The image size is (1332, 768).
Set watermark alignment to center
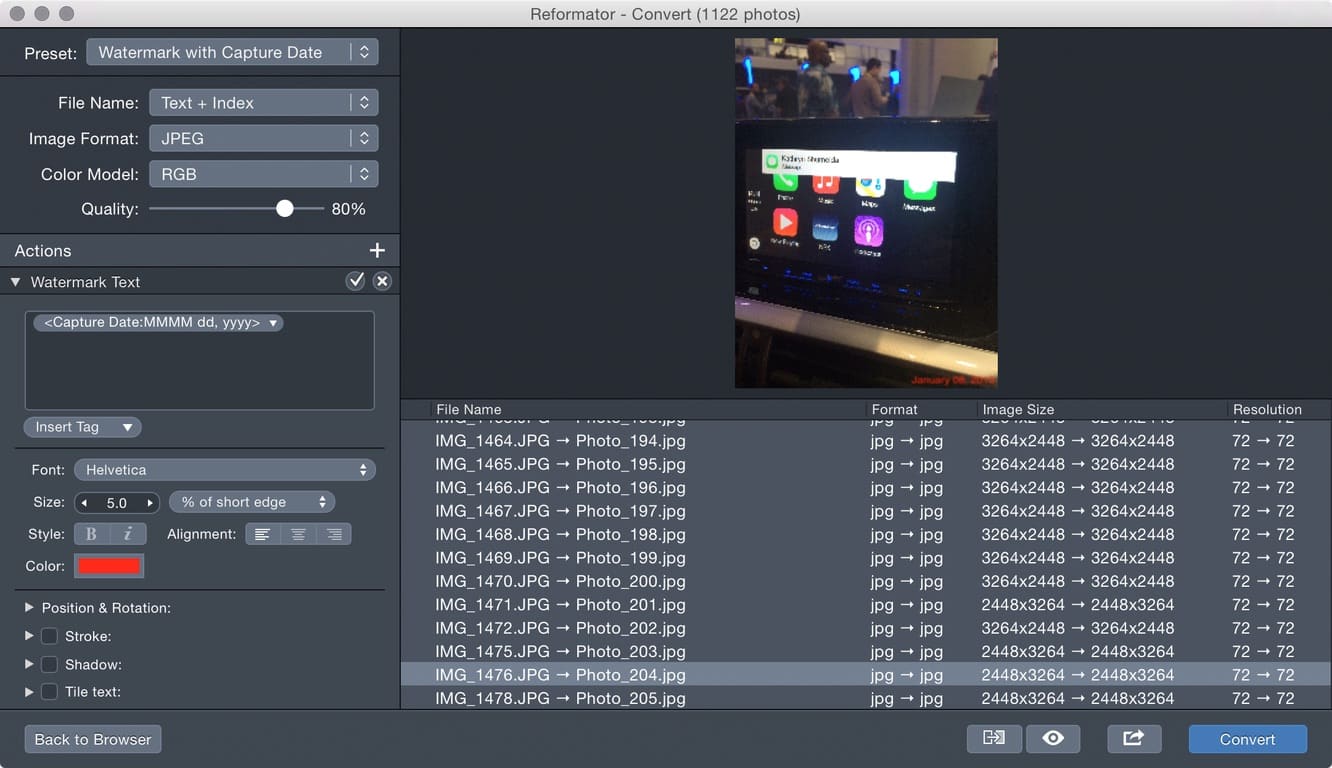coord(298,534)
